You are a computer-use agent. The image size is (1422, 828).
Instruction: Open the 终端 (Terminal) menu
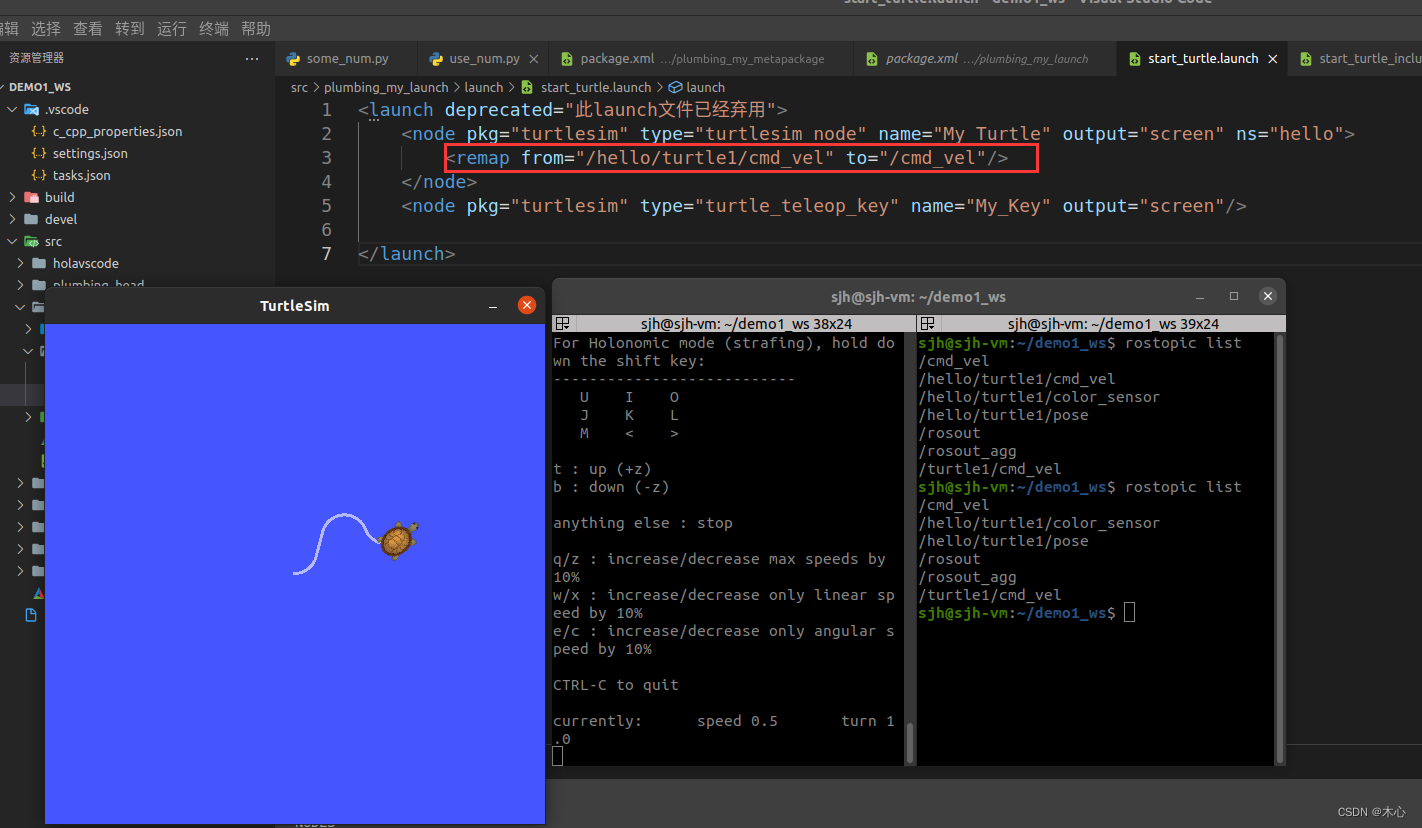pos(213,29)
